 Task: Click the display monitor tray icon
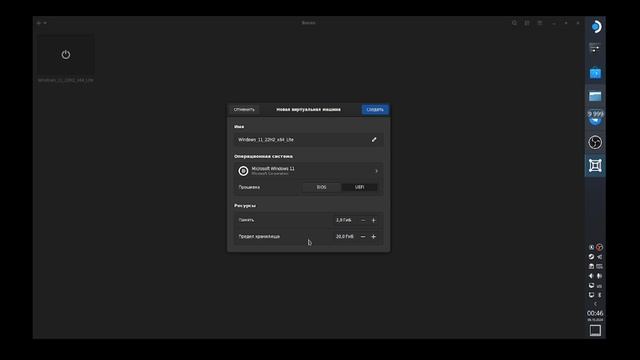(591, 295)
